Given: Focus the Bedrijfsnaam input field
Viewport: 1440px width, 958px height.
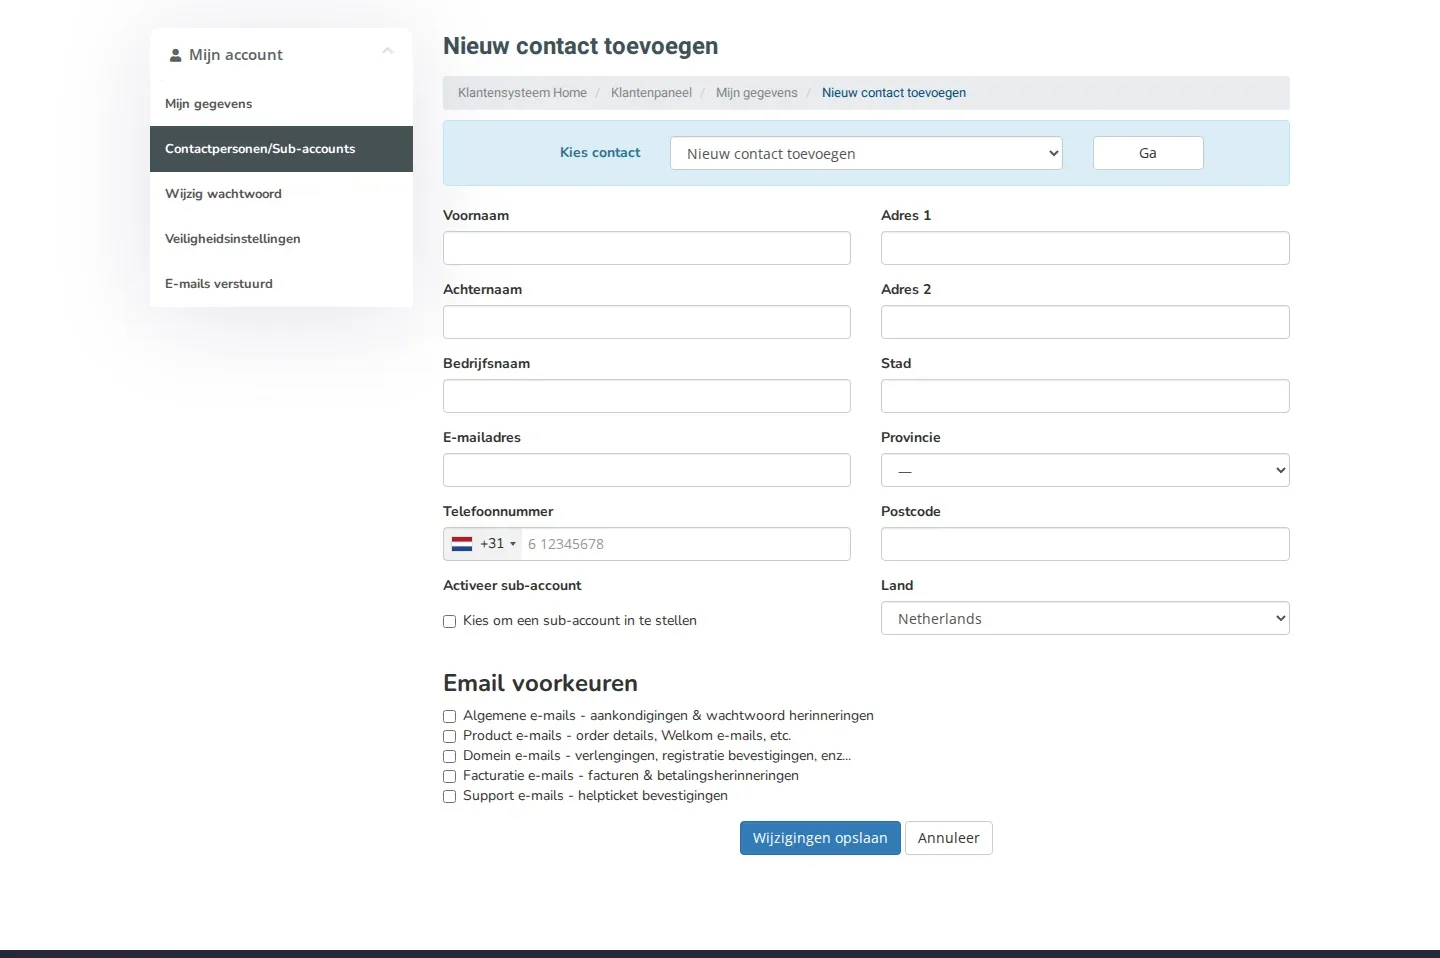Looking at the screenshot, I should 647,396.
